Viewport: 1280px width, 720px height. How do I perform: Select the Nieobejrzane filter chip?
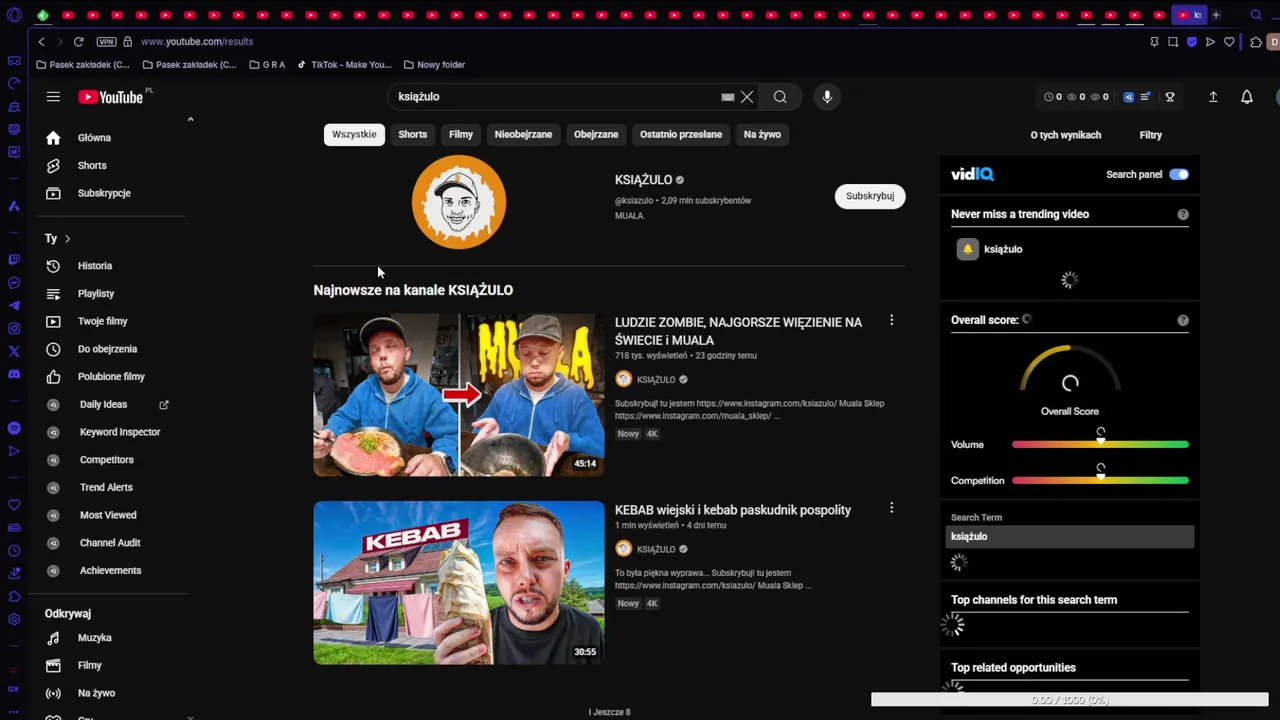click(523, 134)
